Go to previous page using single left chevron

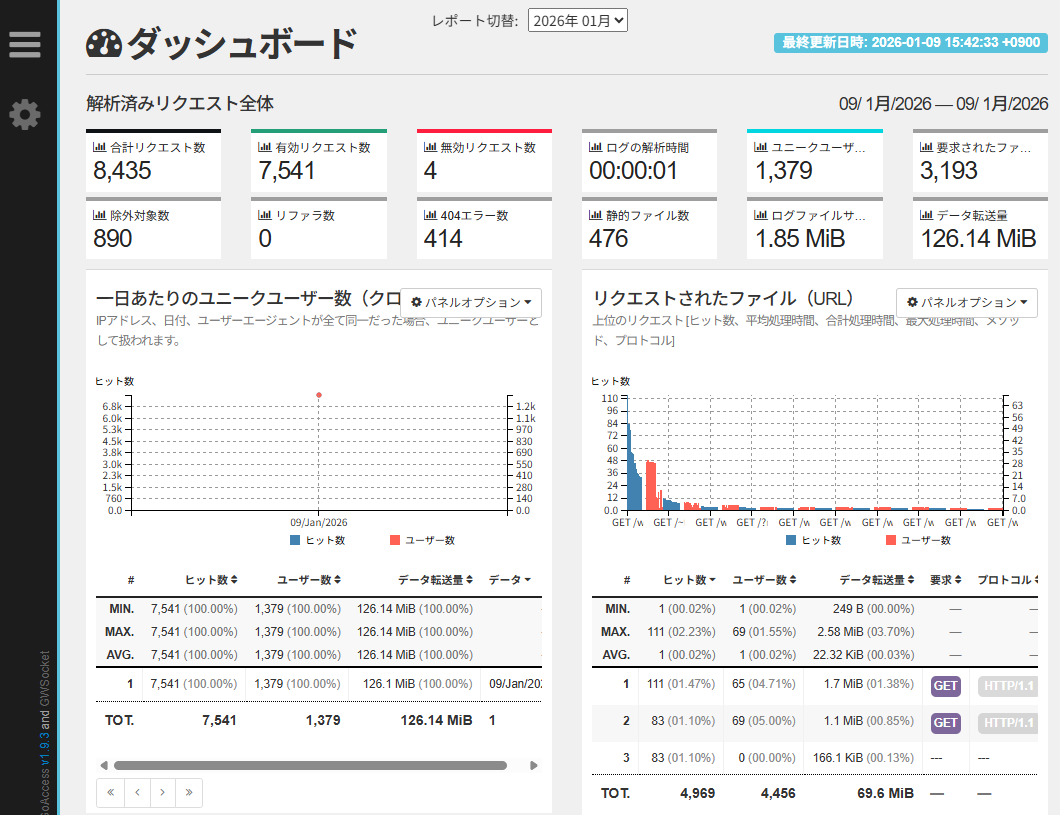pyautogui.click(x=136, y=793)
